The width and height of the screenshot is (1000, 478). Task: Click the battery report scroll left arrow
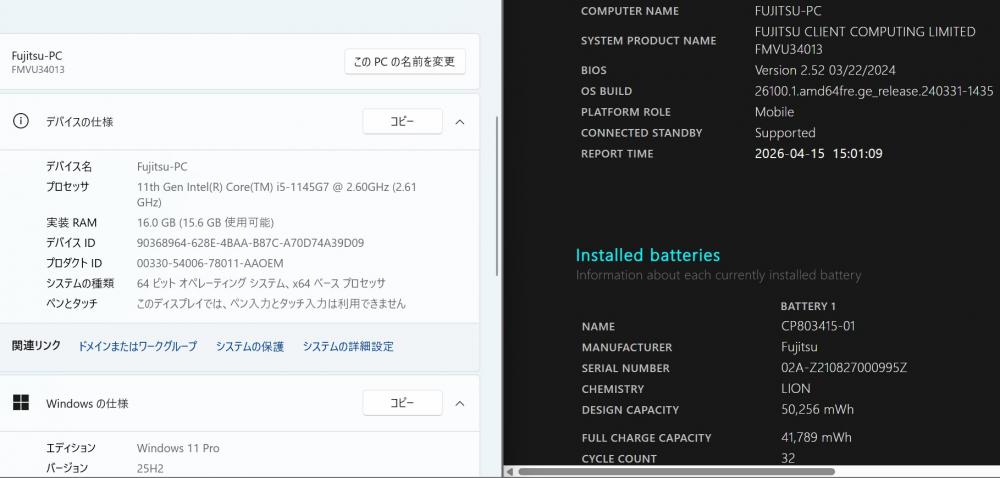[510, 472]
